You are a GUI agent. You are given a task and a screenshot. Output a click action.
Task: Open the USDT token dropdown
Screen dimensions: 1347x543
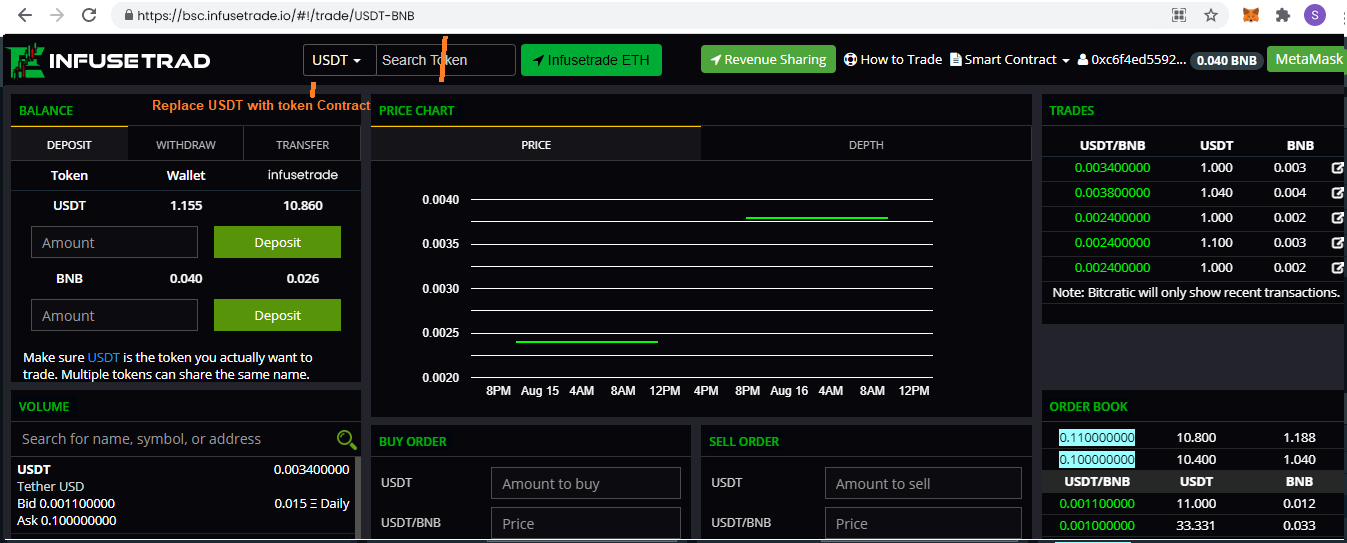tap(339, 60)
